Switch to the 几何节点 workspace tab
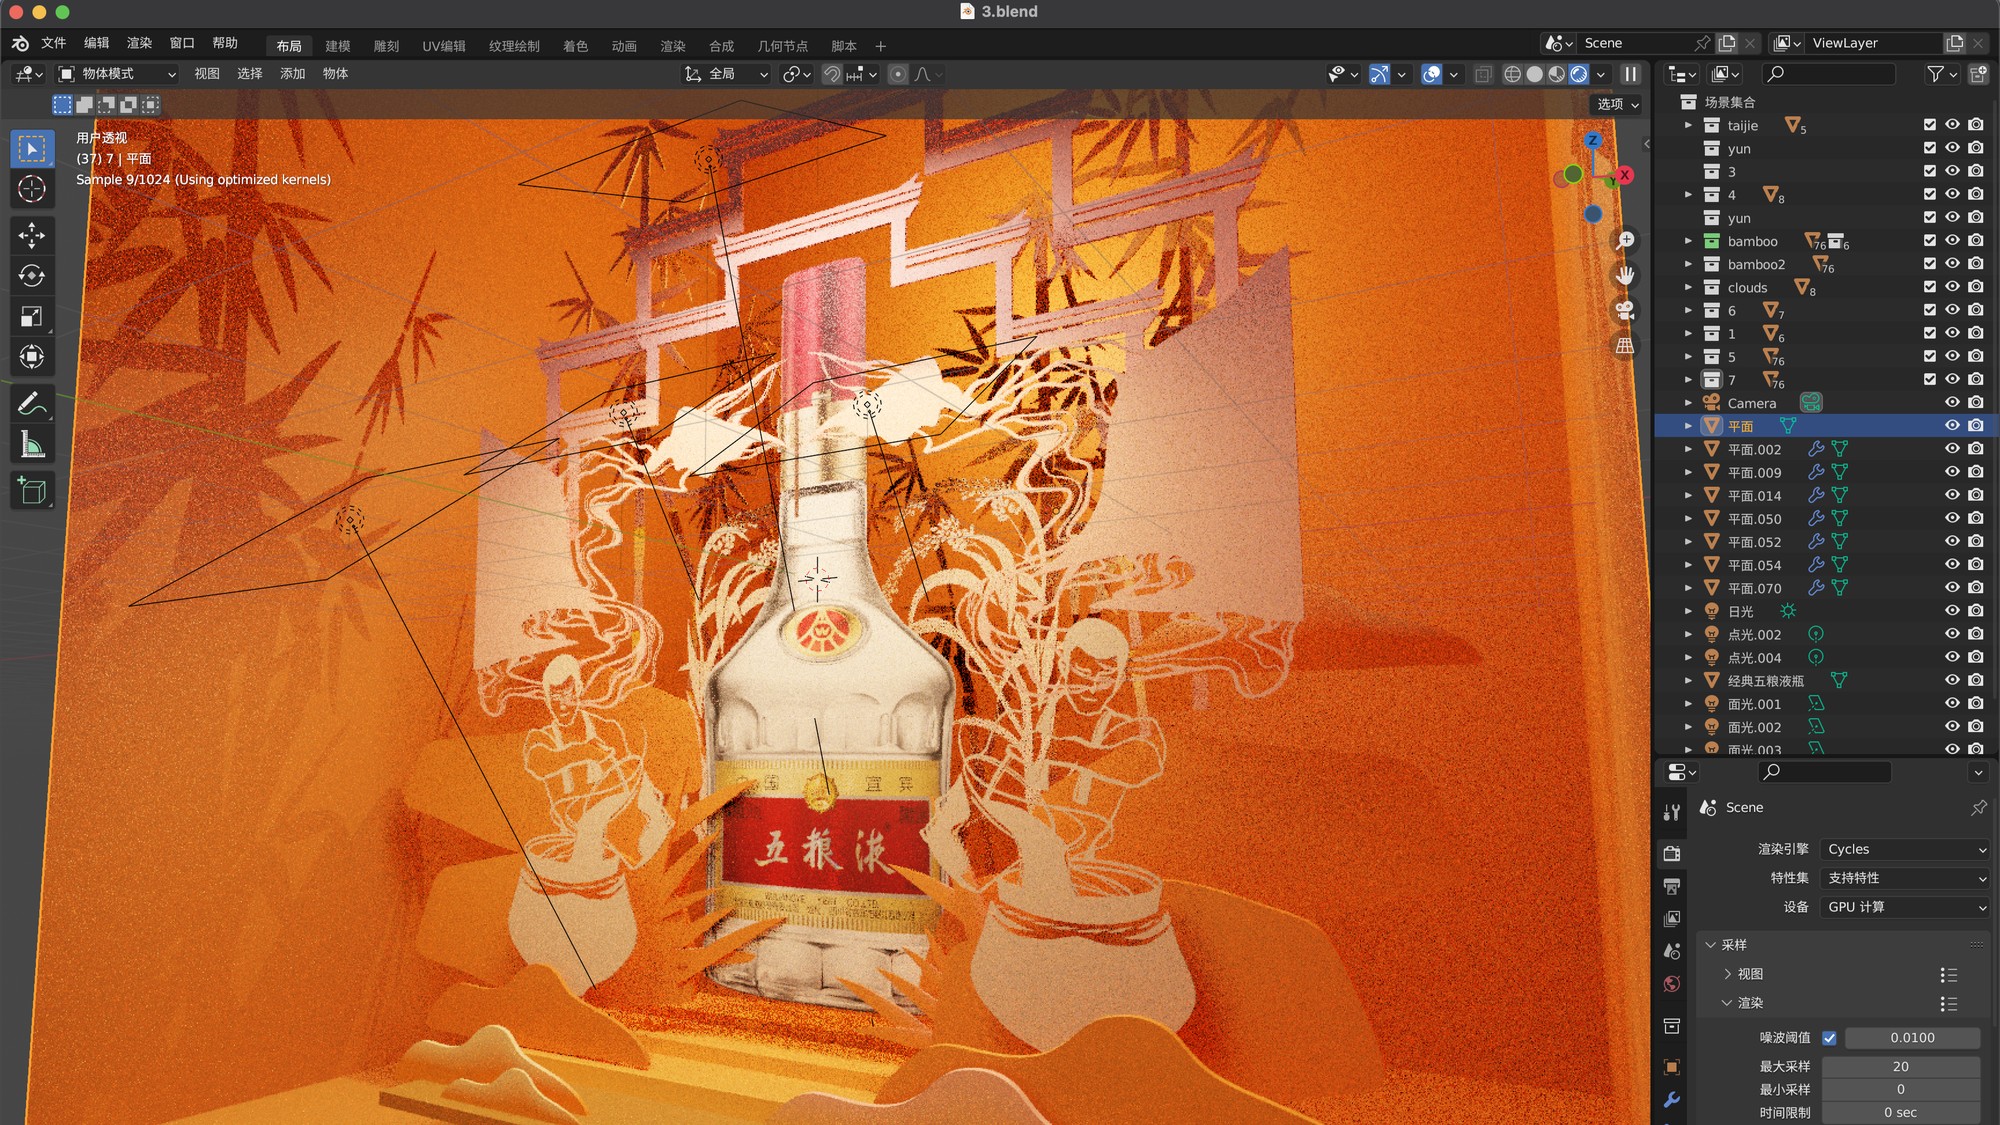The image size is (2000, 1125). 782,46
